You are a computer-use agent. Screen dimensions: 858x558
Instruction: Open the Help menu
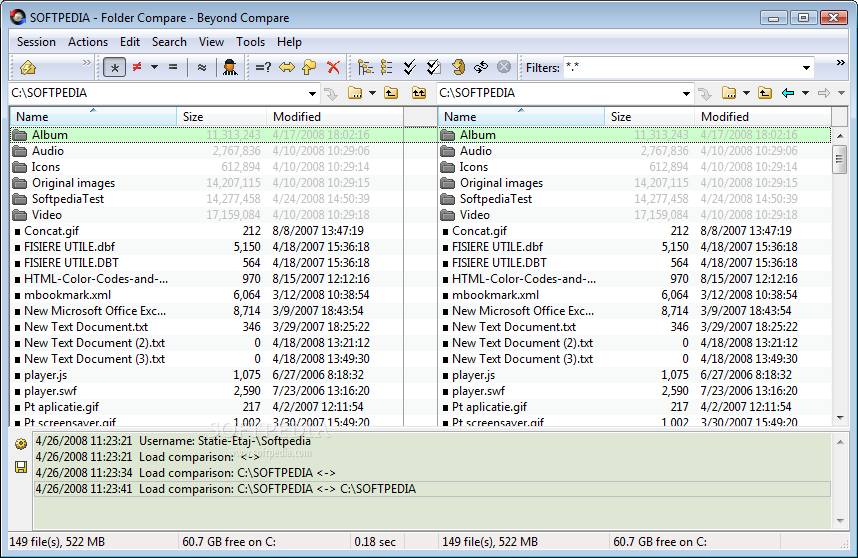point(289,42)
